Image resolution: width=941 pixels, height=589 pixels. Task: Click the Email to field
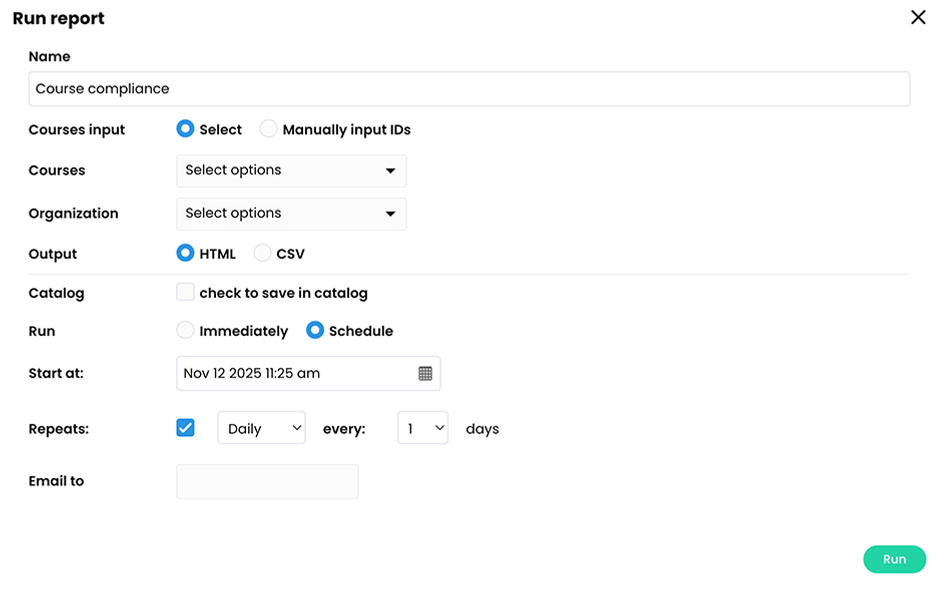point(267,482)
